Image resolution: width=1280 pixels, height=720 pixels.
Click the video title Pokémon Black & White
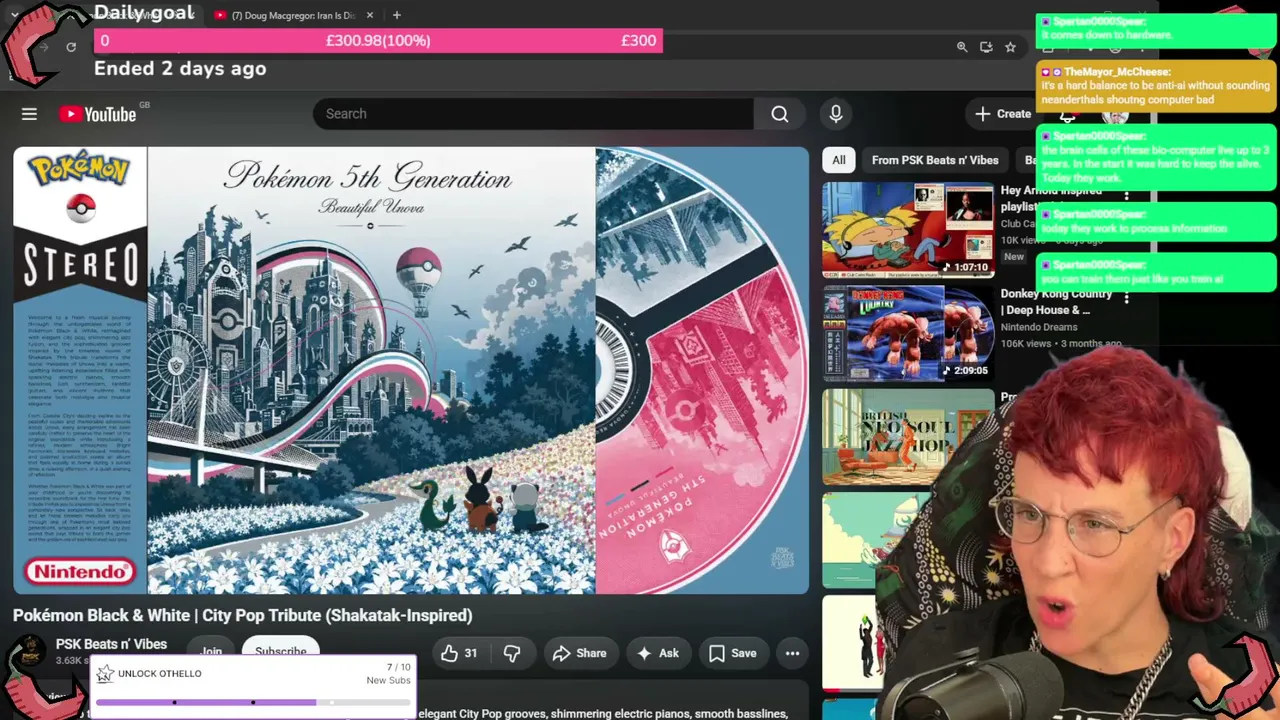point(242,615)
